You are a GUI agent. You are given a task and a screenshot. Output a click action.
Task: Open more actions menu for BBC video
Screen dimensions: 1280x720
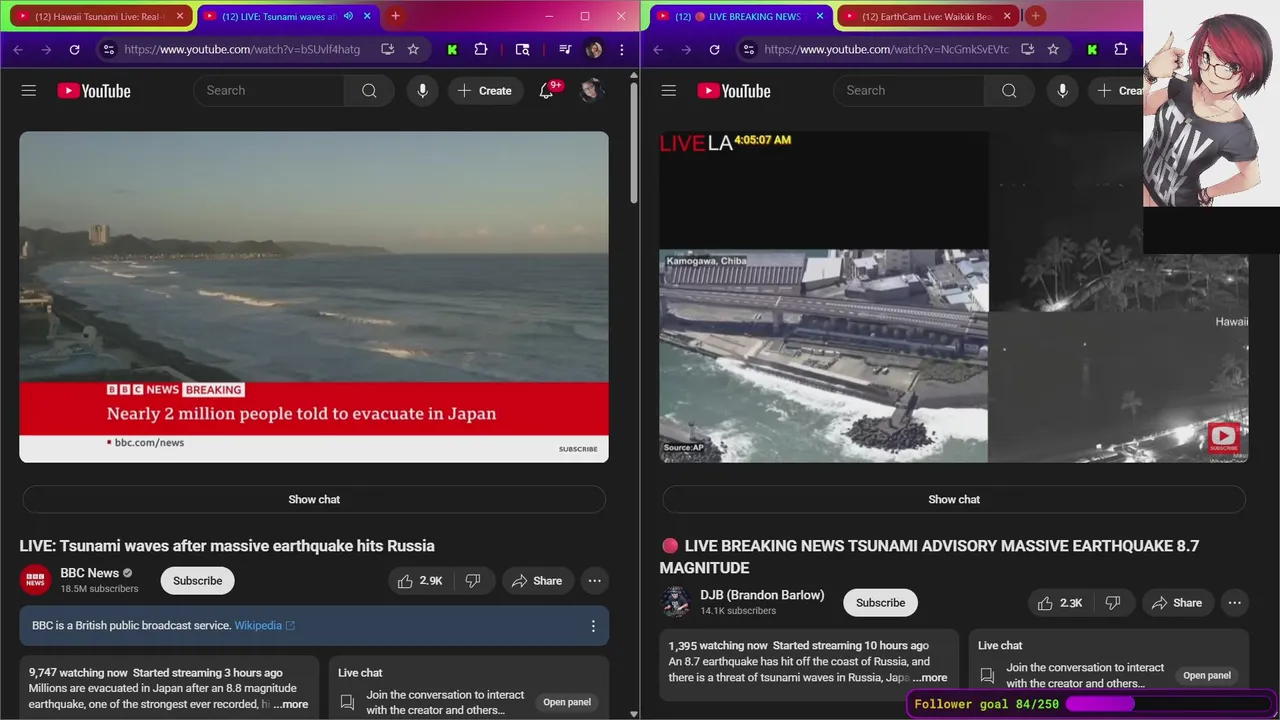pos(594,581)
